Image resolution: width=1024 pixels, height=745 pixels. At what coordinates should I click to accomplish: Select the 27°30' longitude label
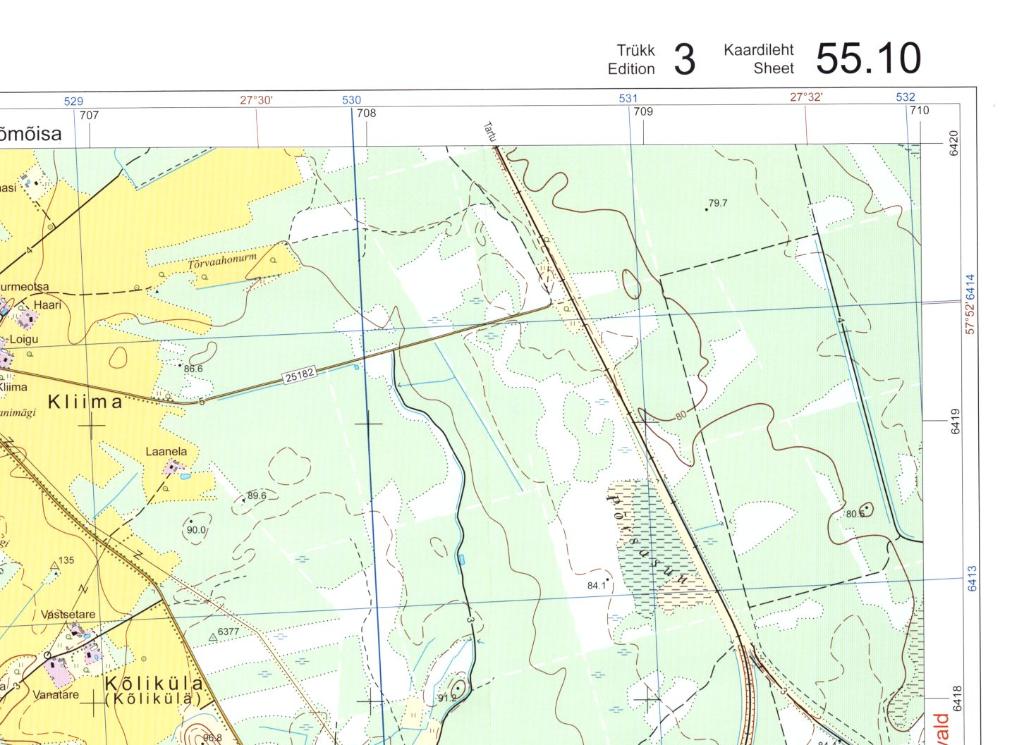256,100
